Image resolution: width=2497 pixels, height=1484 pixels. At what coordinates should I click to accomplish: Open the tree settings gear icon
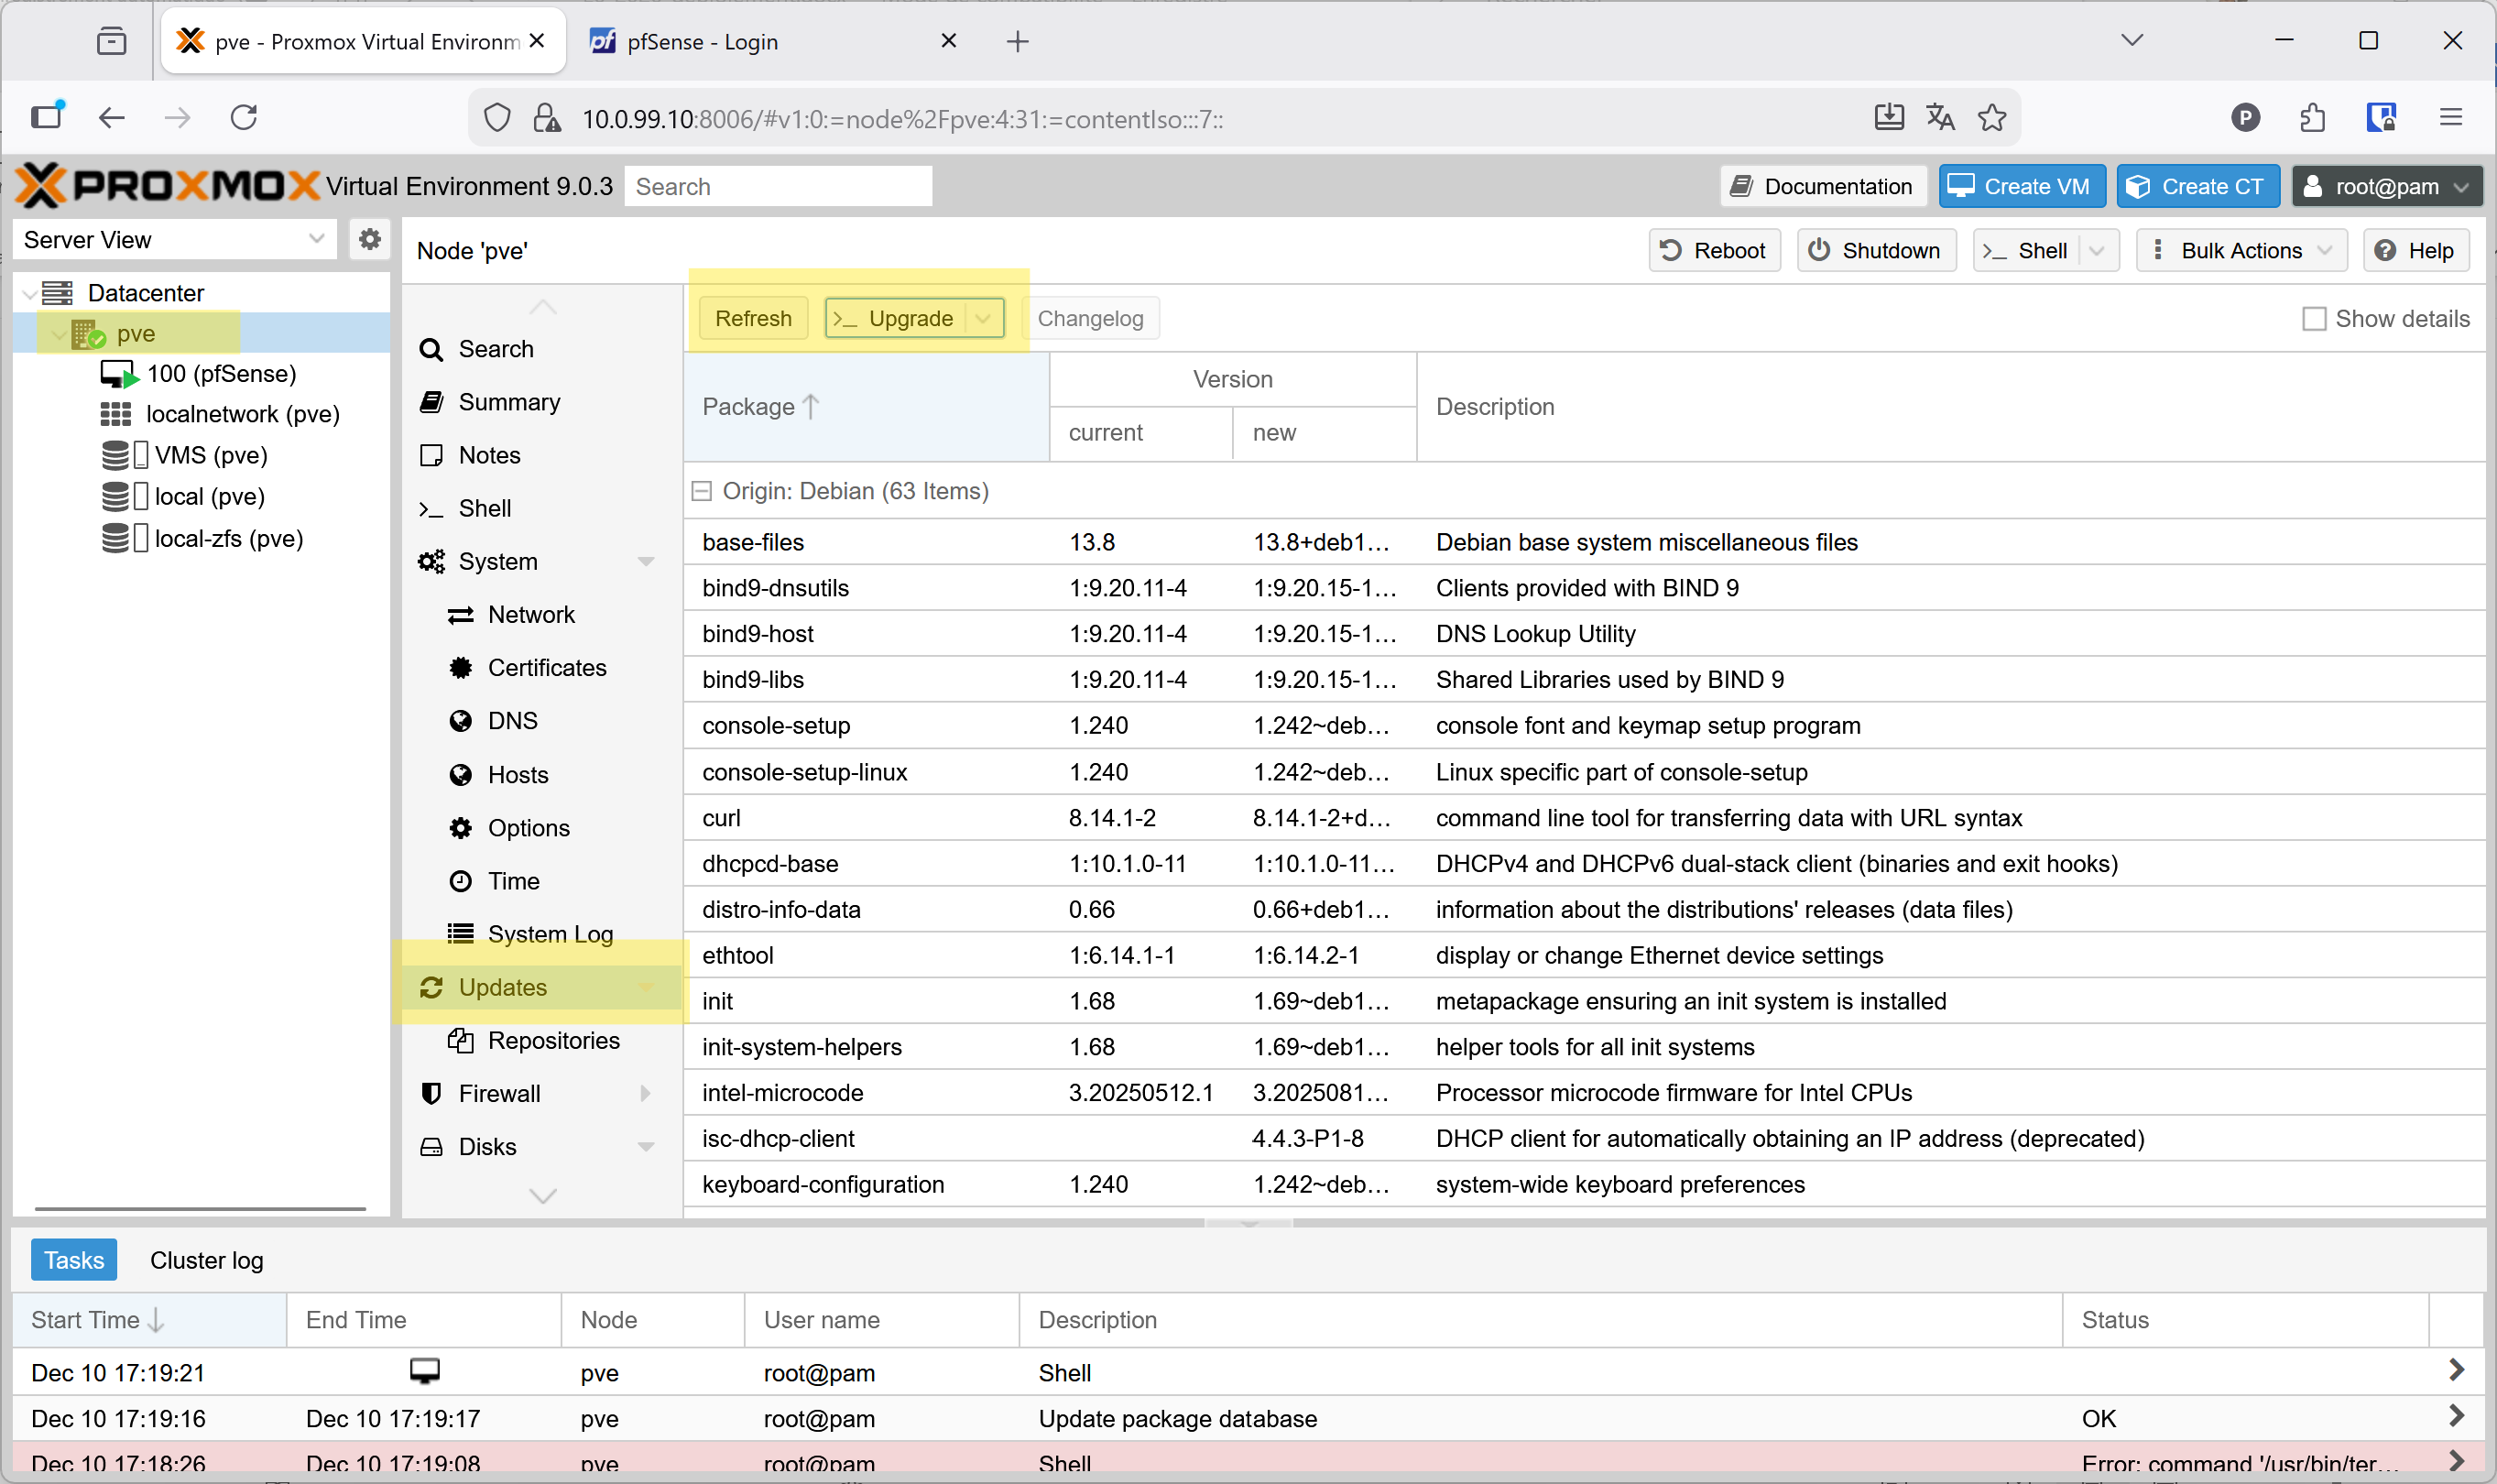(370, 240)
